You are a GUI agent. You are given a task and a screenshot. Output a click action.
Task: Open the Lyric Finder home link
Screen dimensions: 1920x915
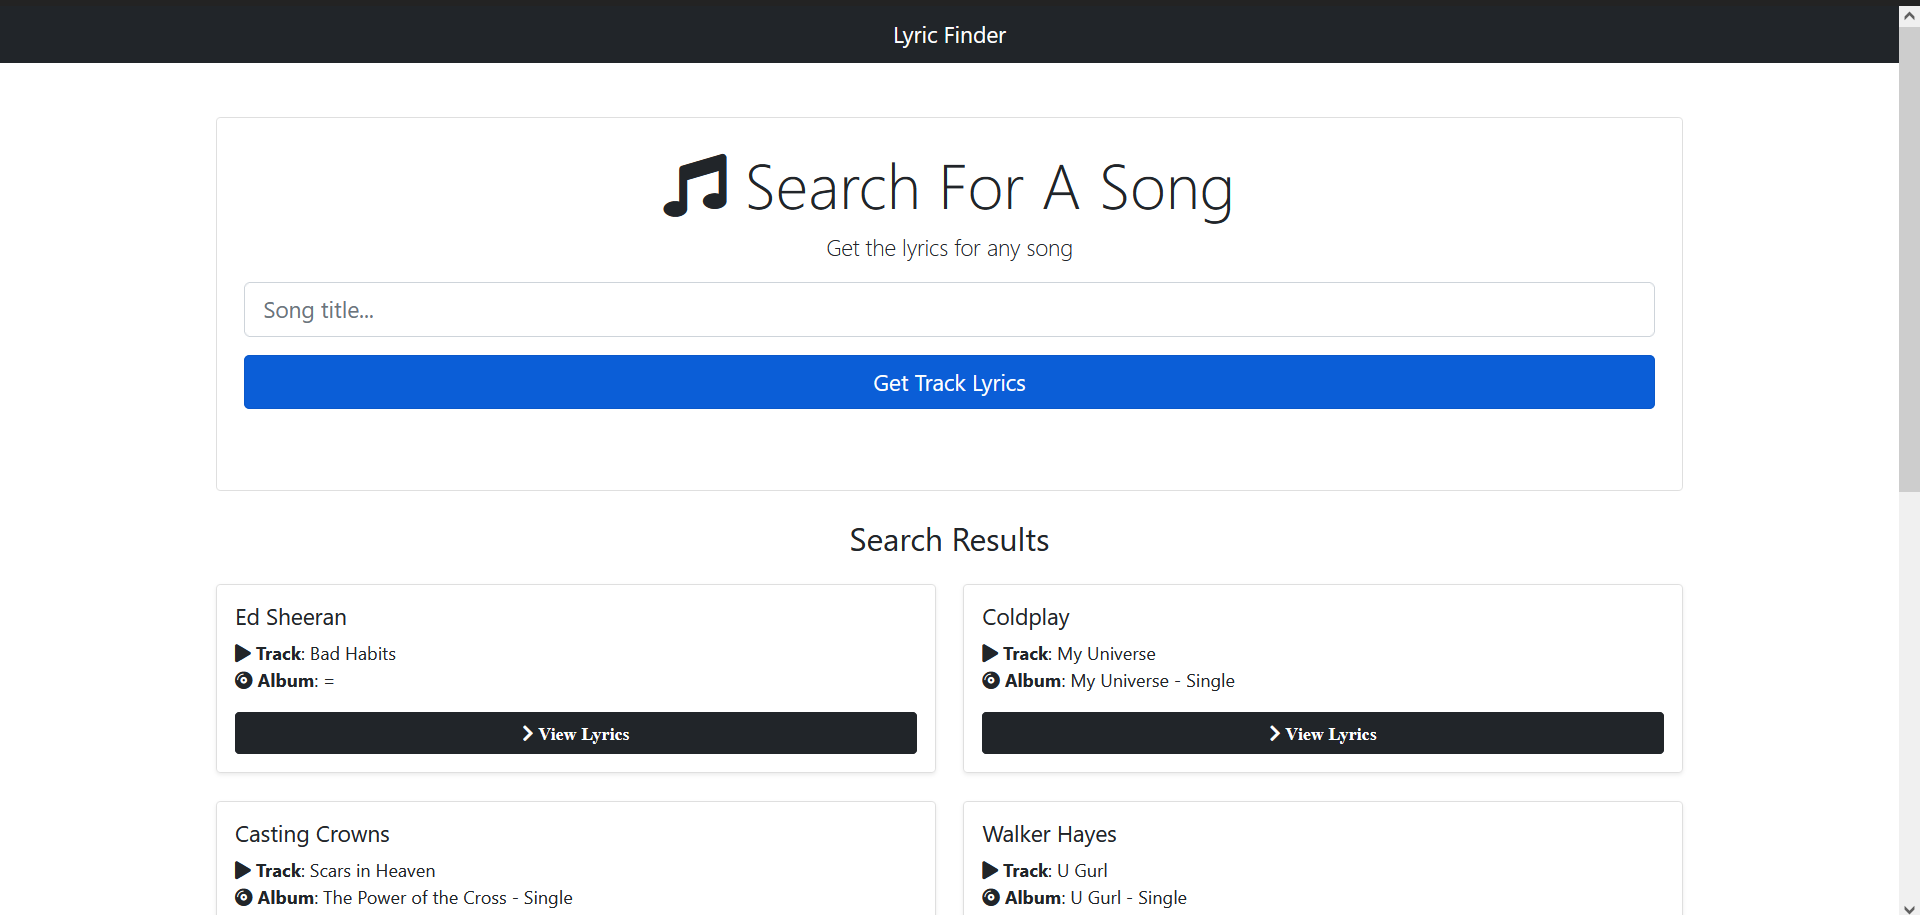[949, 35]
